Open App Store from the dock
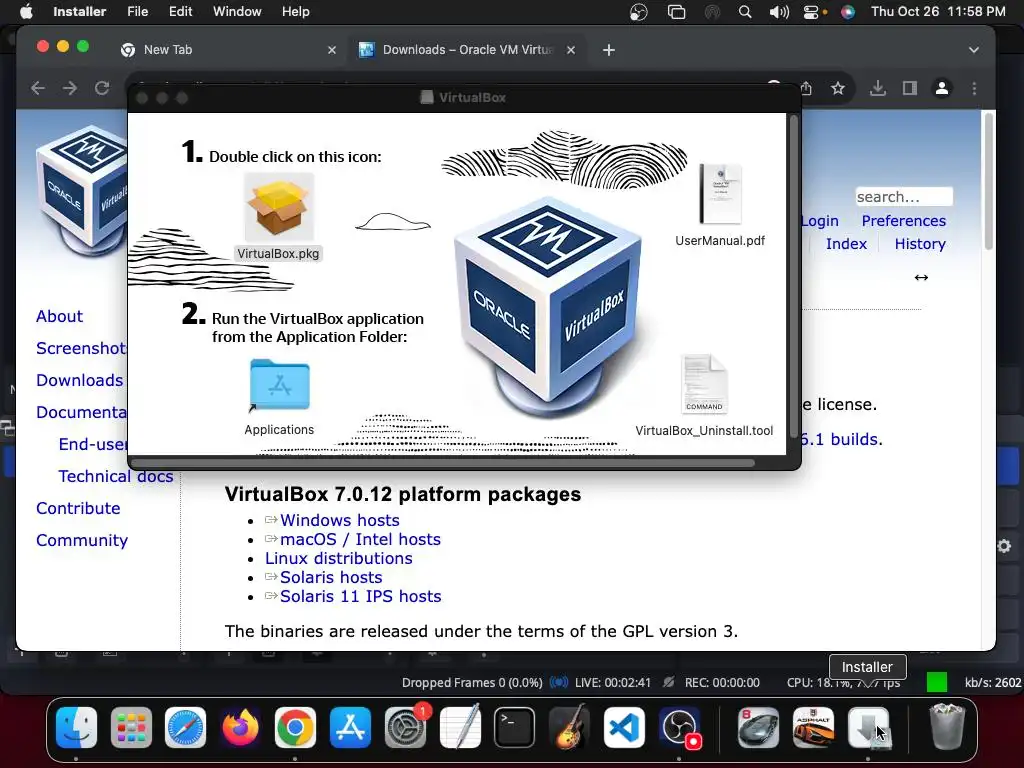The height and width of the screenshot is (768, 1024). point(350,728)
